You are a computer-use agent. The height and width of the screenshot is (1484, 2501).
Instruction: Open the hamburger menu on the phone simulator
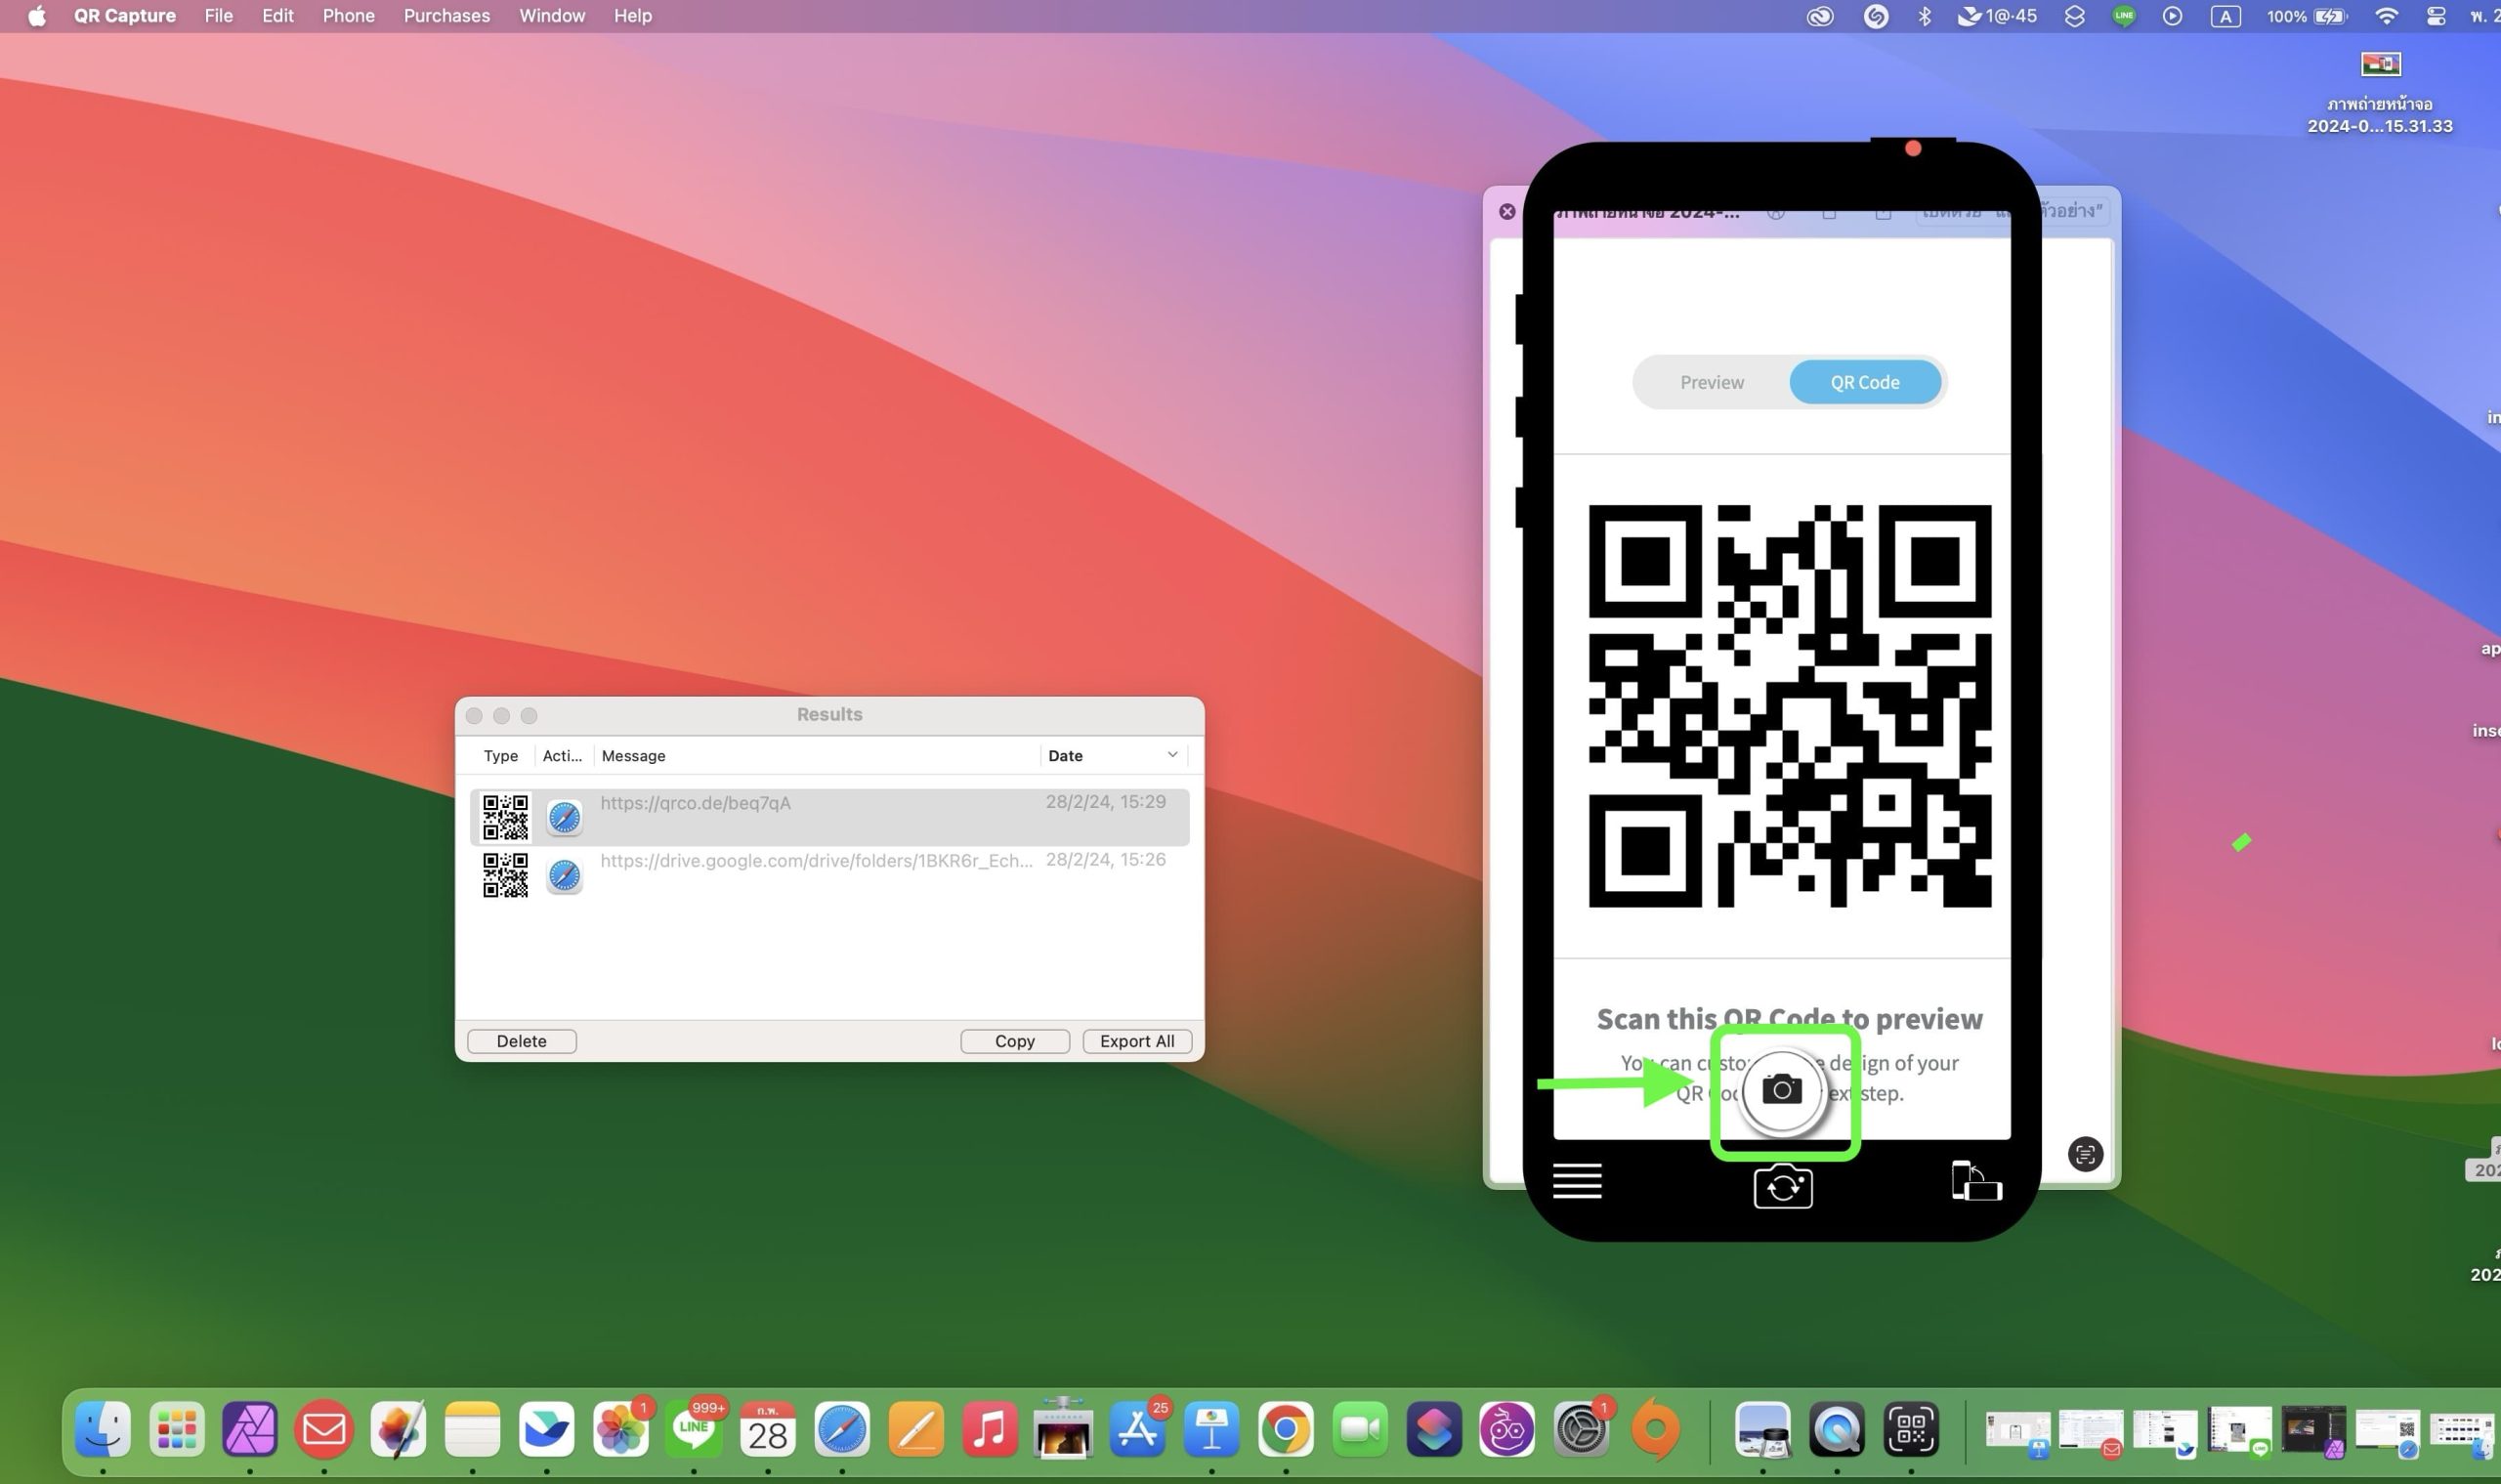1576,1181
